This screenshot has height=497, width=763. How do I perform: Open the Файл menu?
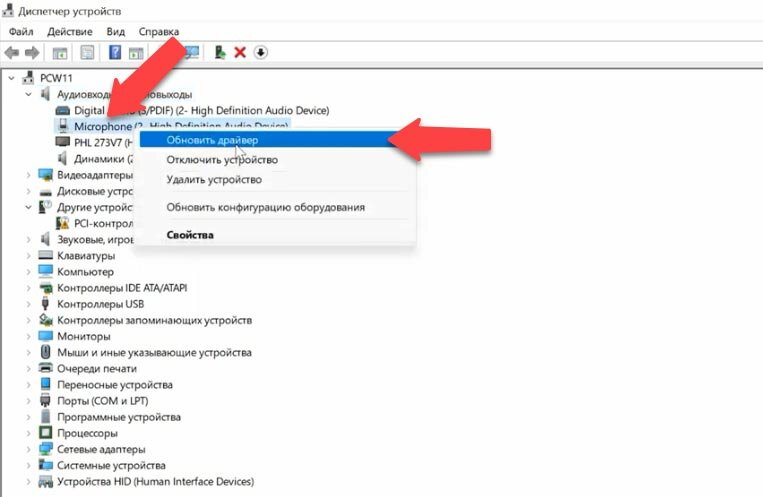[x=21, y=32]
